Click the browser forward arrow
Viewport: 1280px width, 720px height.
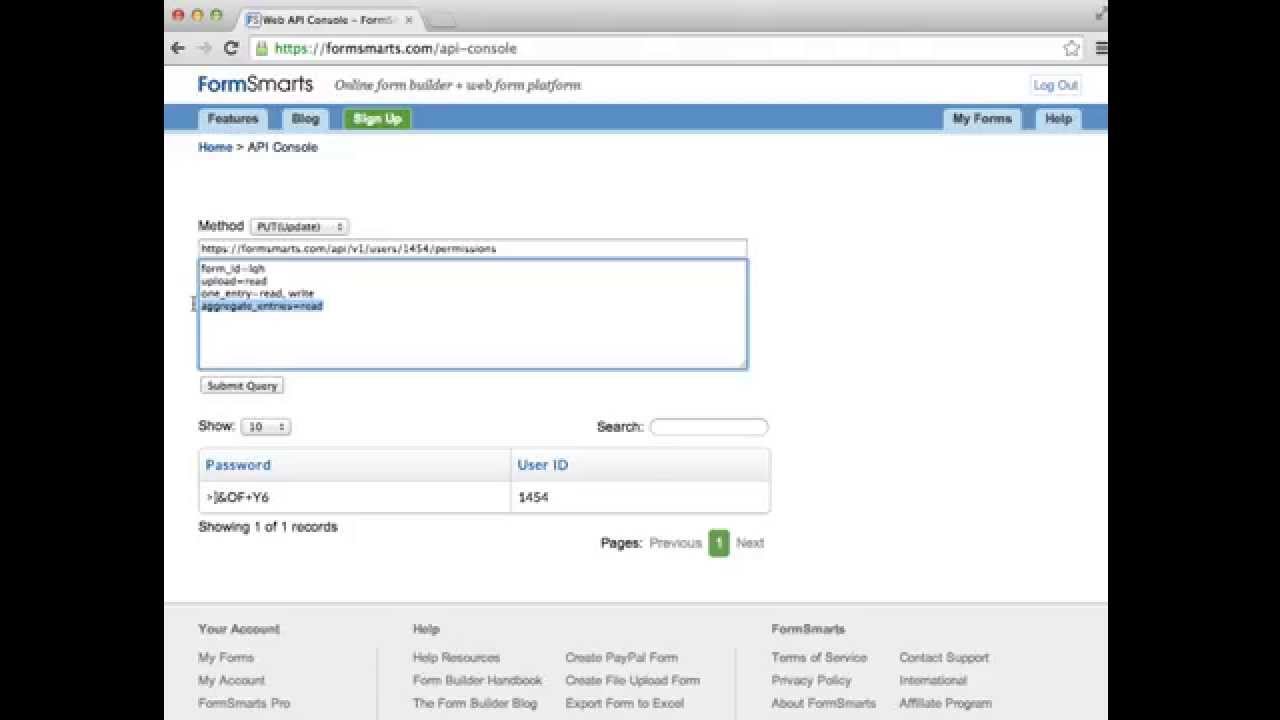tap(205, 48)
